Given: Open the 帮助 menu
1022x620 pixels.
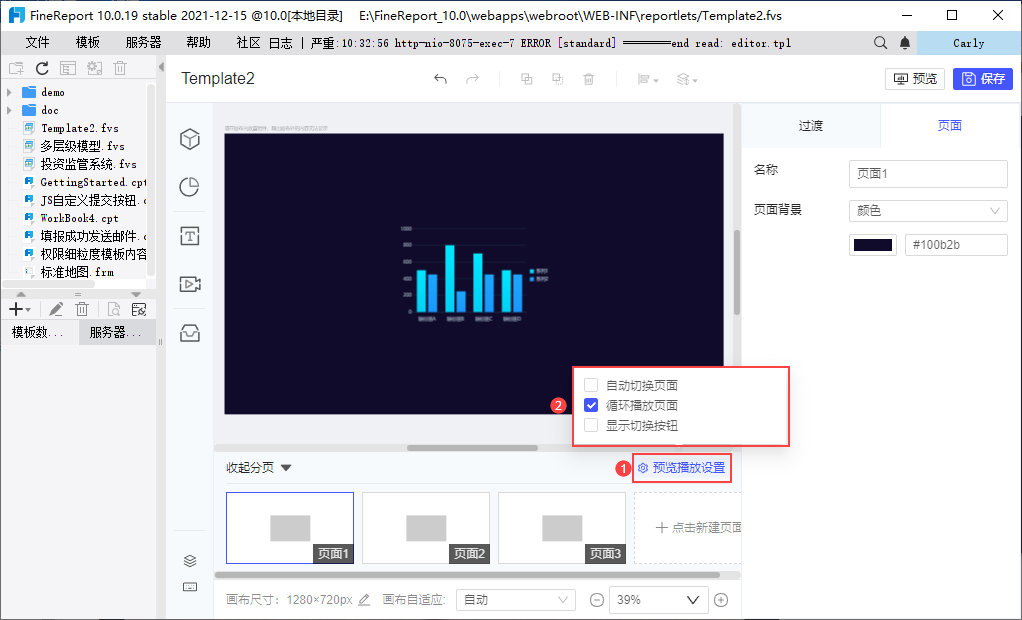Looking at the screenshot, I should (x=199, y=43).
